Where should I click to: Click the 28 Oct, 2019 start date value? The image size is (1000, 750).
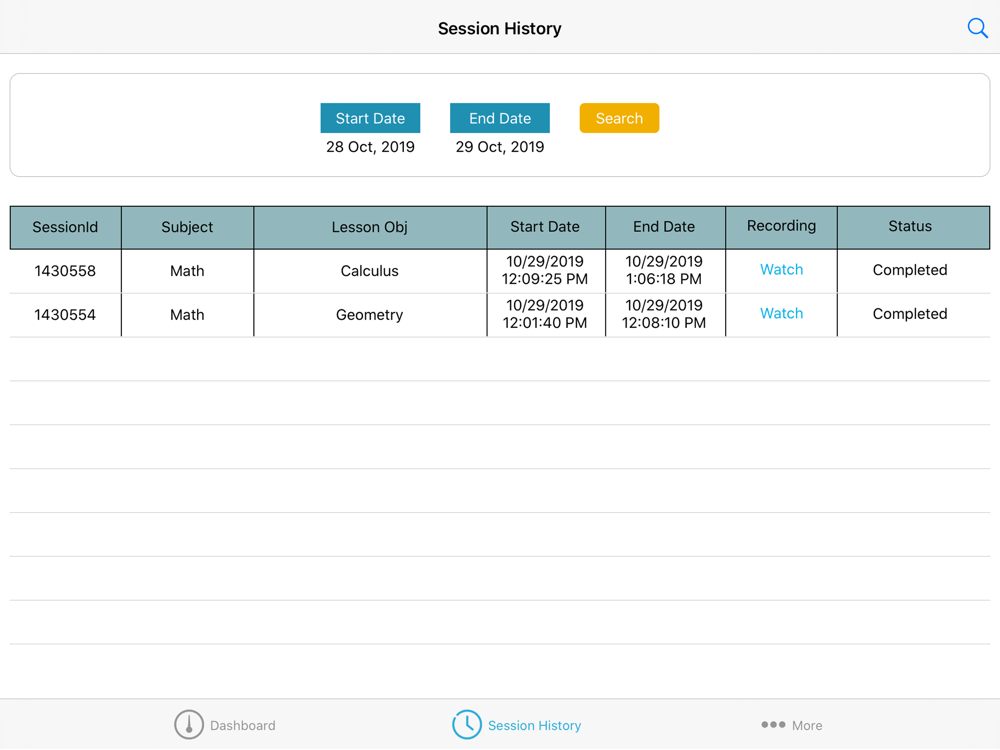pos(371,147)
